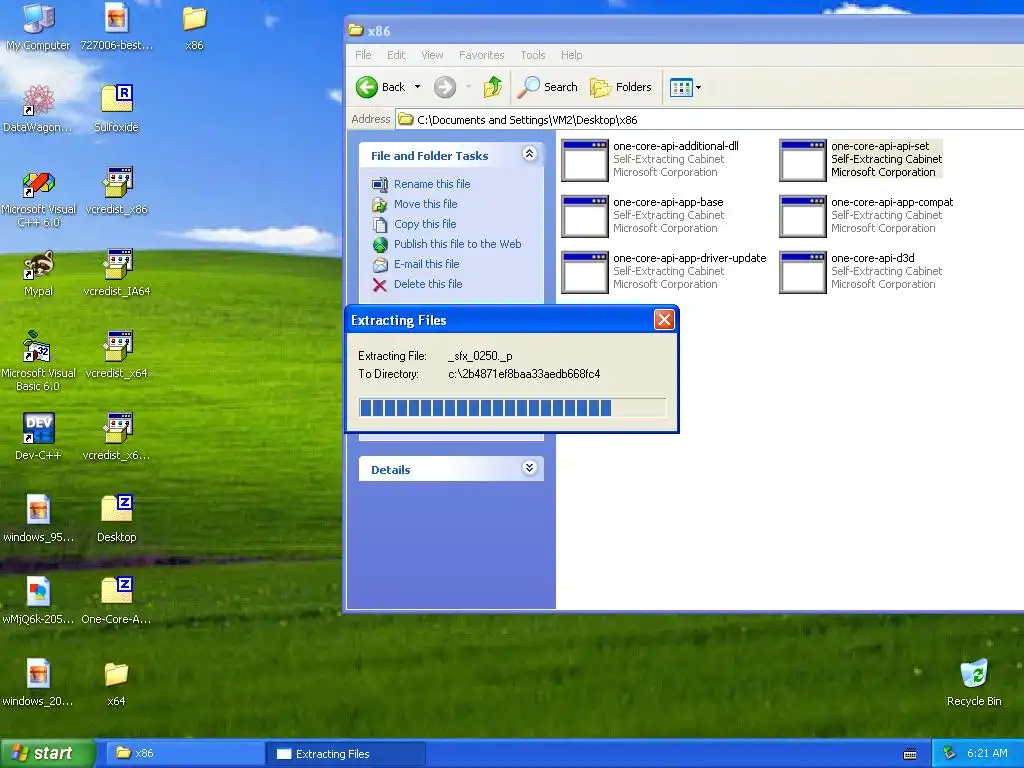
Task: Click Move this file link
Action: pyautogui.click(x=425, y=204)
